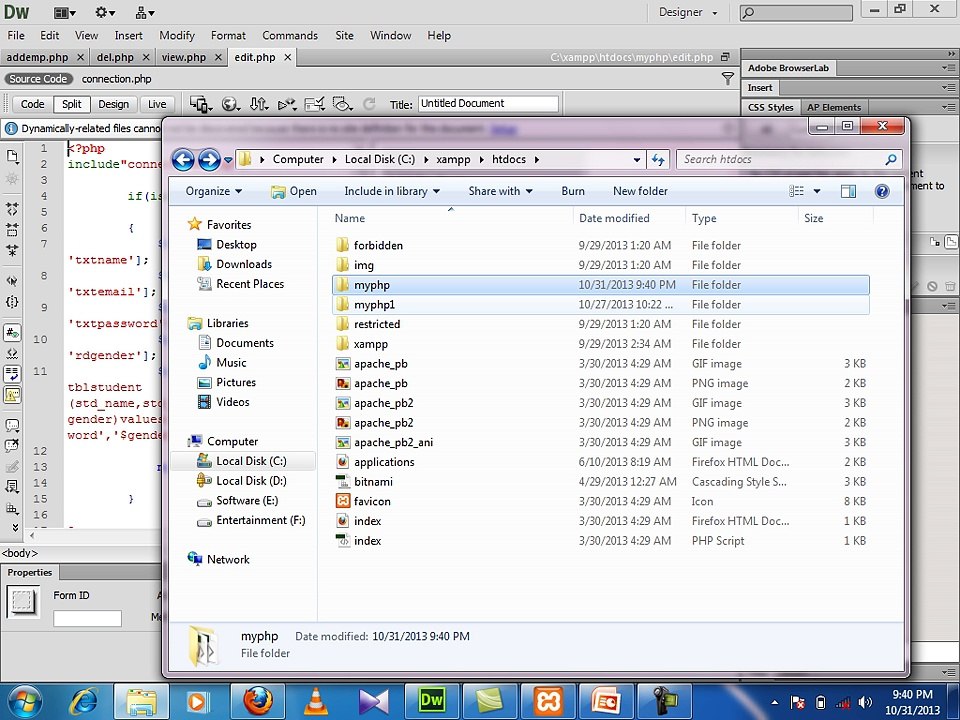The width and height of the screenshot is (960, 720).
Task: Click the Inspect/multiscreen toolbar icon
Action: (200, 104)
